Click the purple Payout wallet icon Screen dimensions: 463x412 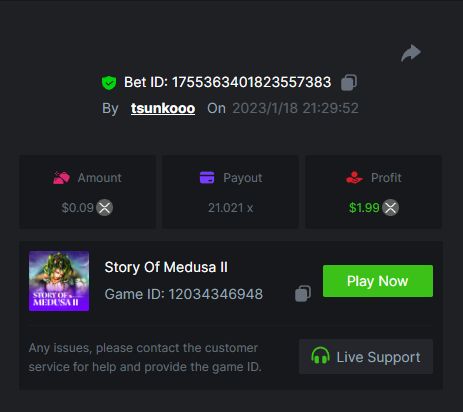pos(207,178)
